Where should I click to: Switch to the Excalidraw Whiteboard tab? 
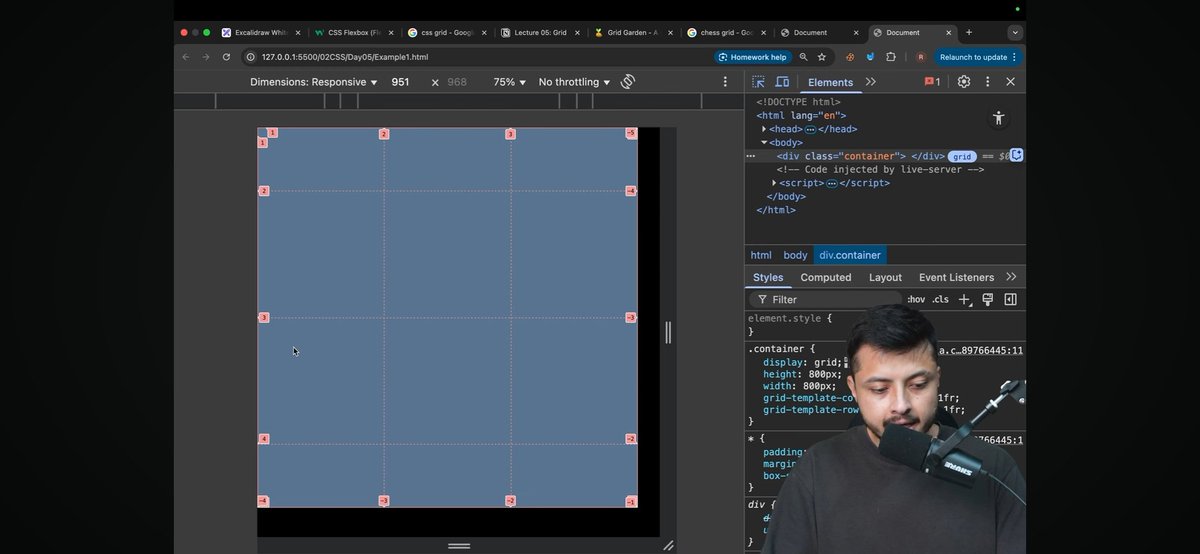pos(261,32)
